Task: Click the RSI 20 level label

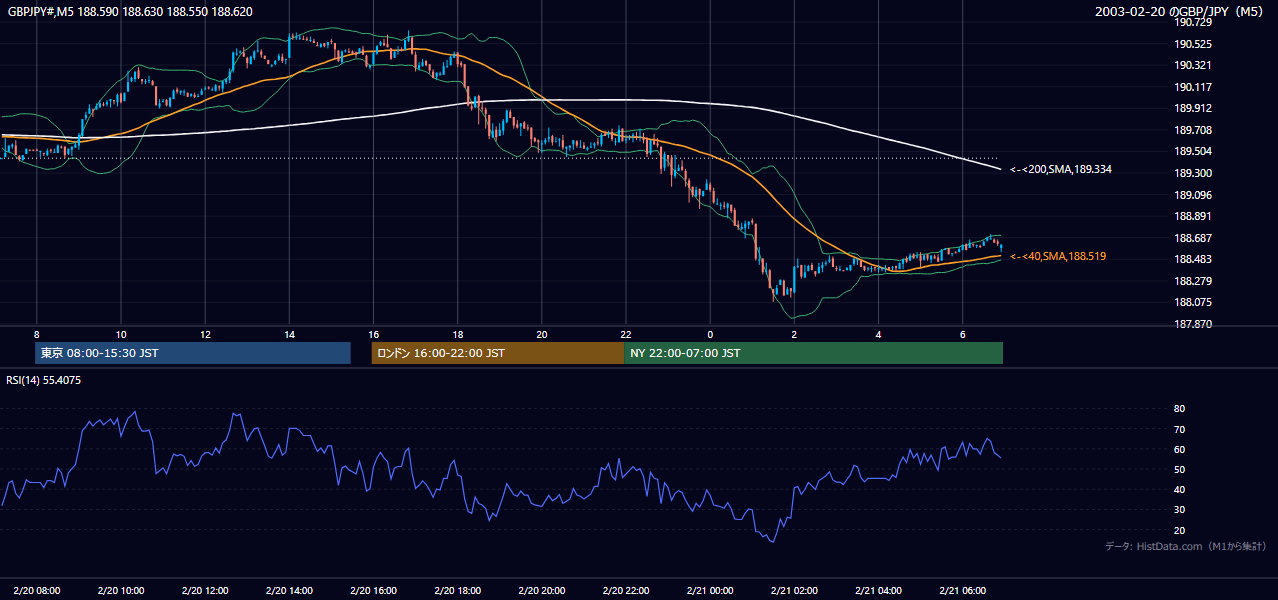Action: 1180,531
